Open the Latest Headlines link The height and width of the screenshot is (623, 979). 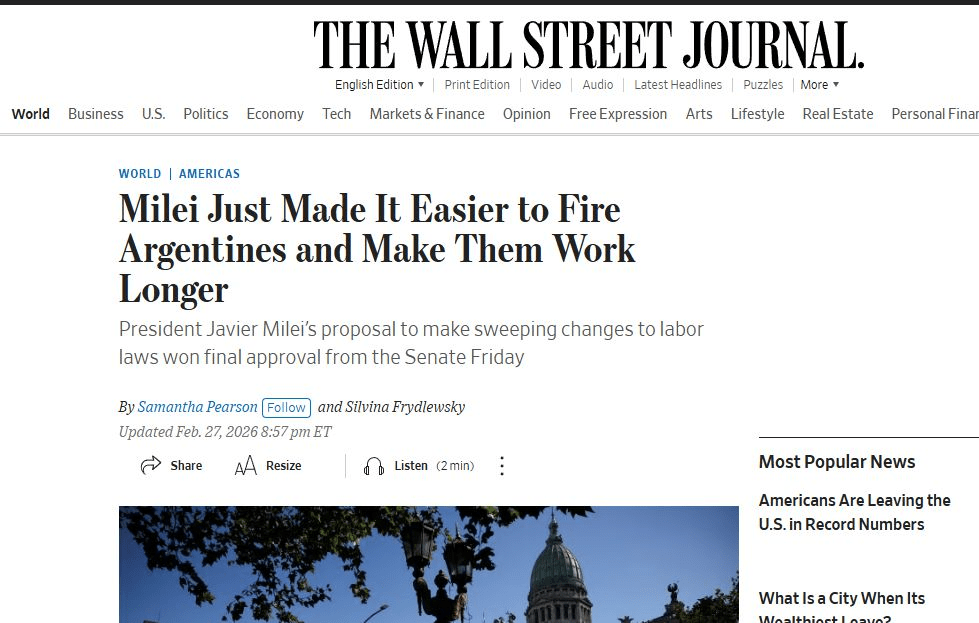click(x=678, y=84)
